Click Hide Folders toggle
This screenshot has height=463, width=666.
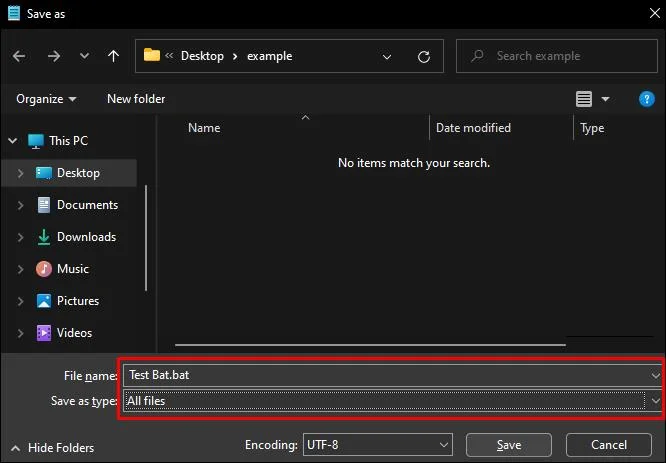(x=52, y=448)
